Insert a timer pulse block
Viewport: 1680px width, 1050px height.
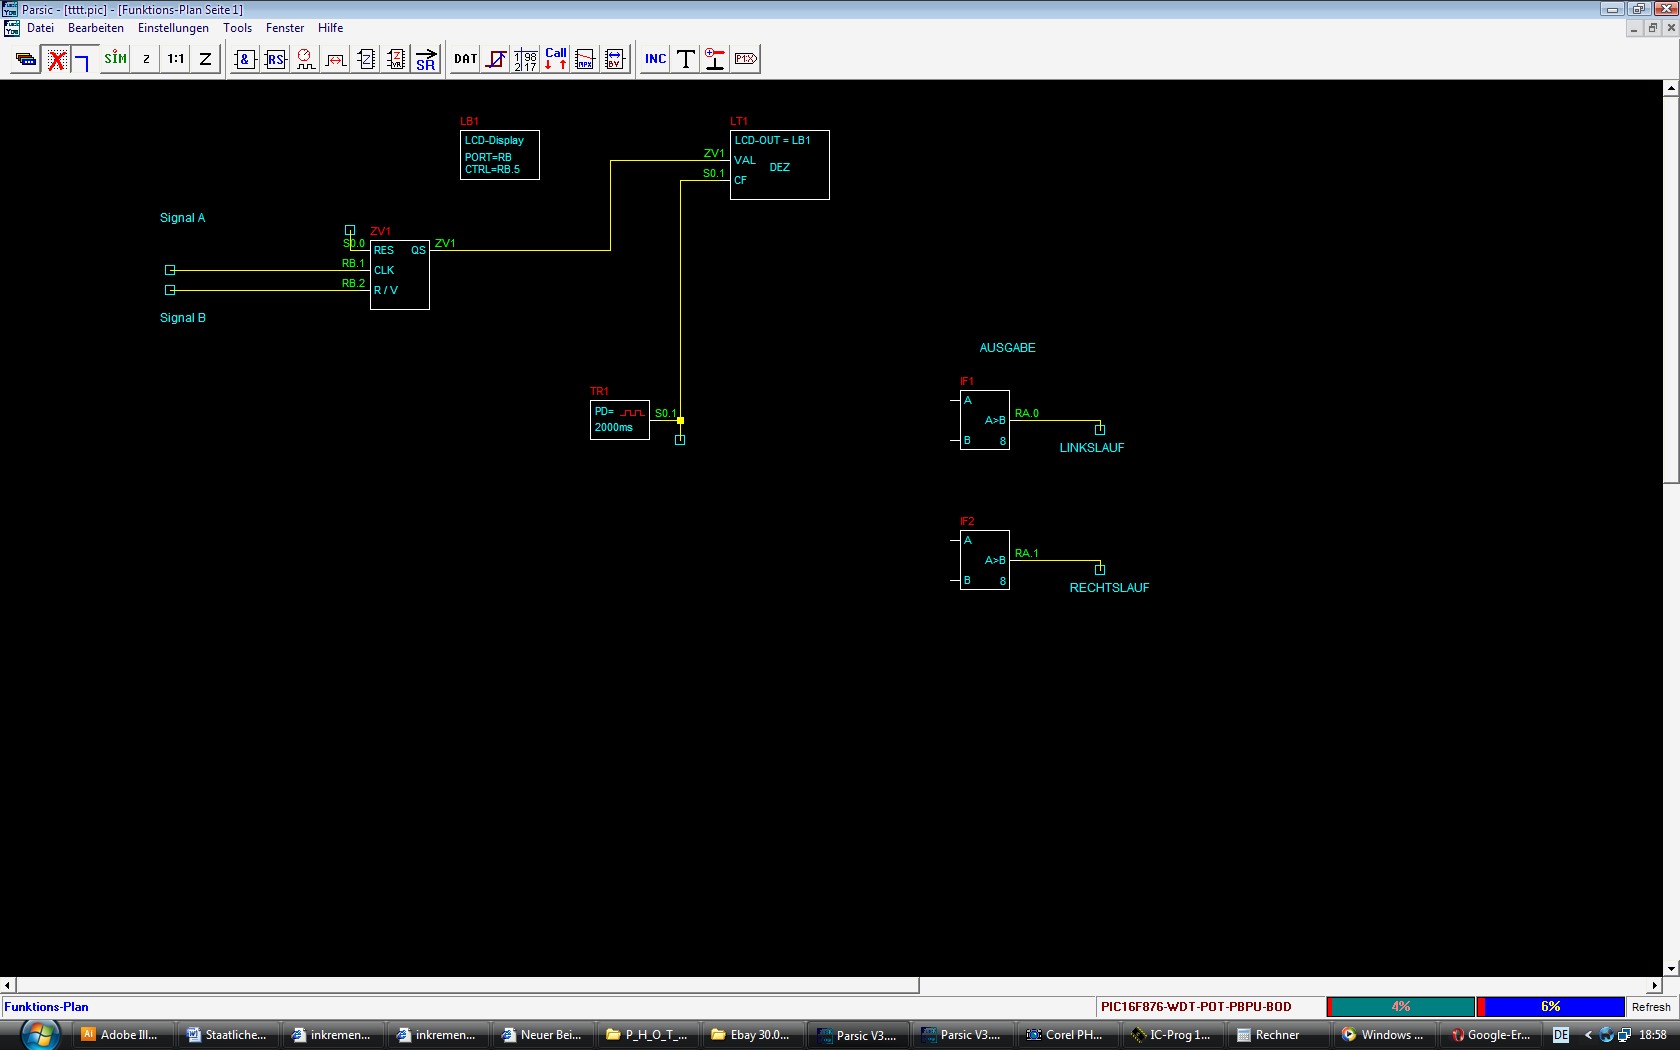pyautogui.click(x=305, y=59)
